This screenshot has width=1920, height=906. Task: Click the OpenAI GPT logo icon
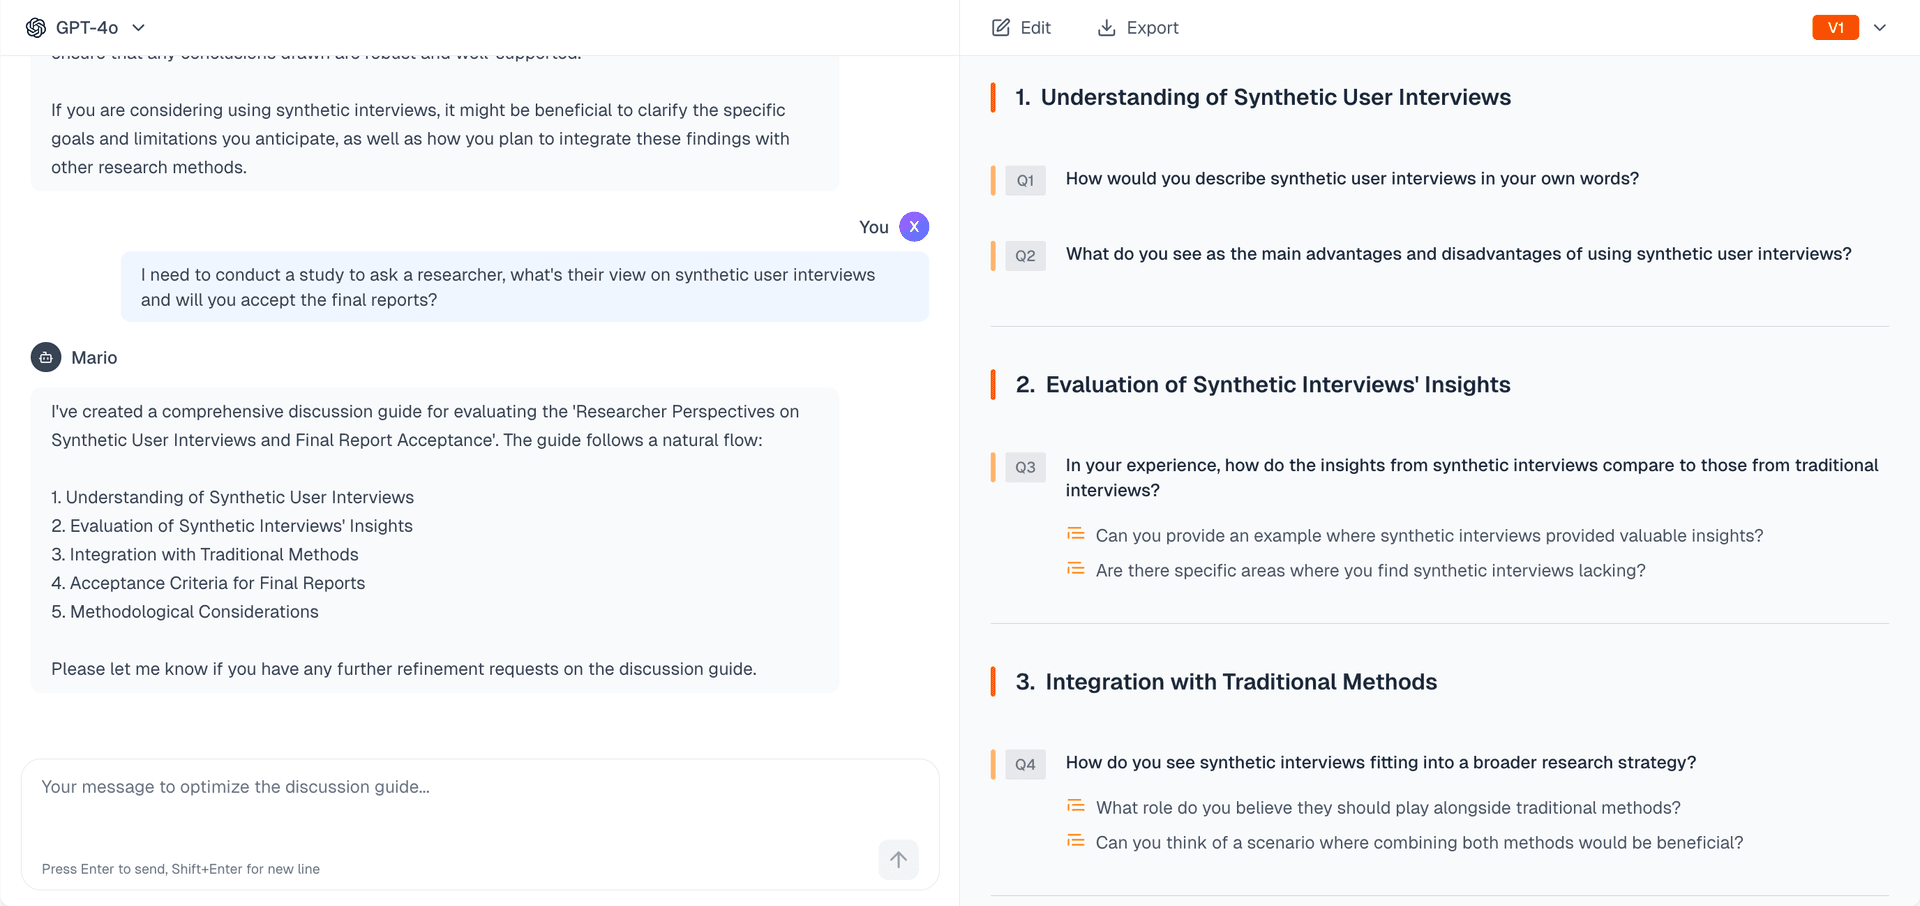coord(36,27)
